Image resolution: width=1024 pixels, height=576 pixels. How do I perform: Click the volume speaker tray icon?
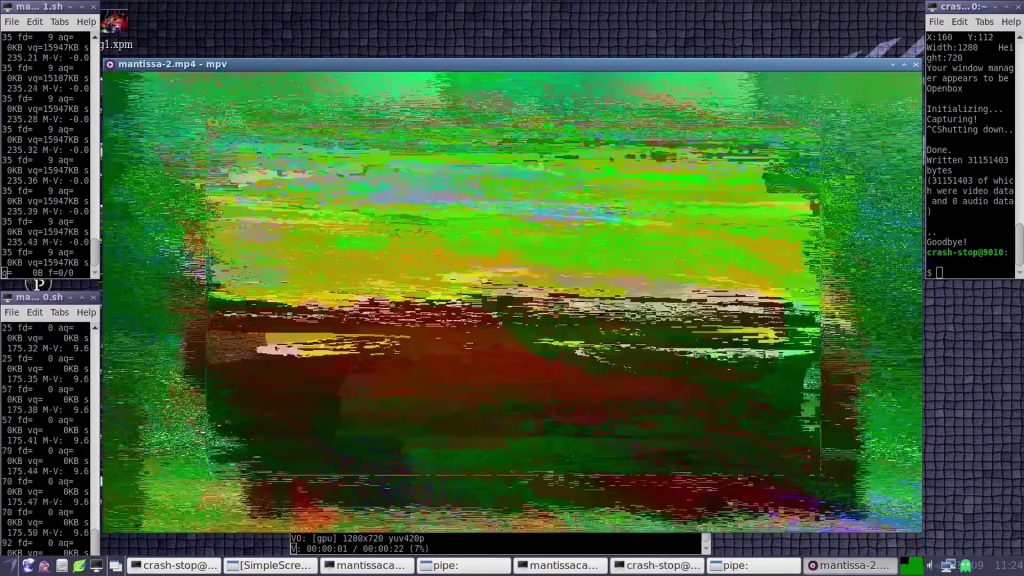coord(930,566)
